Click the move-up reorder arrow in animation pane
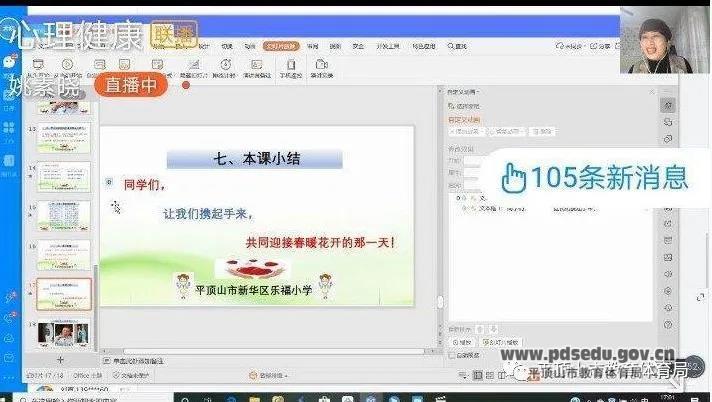Image resolution: width=712 pixels, height=402 pixels. click(478, 328)
